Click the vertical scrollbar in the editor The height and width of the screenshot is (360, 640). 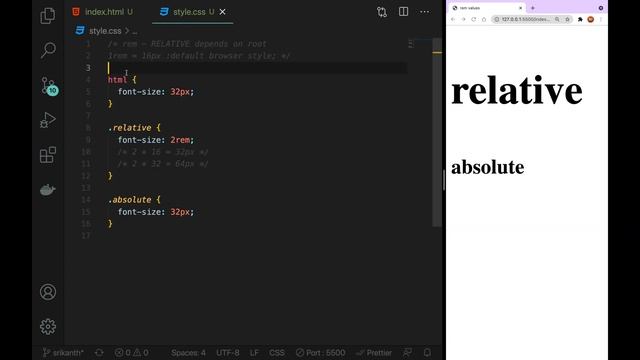click(437, 132)
